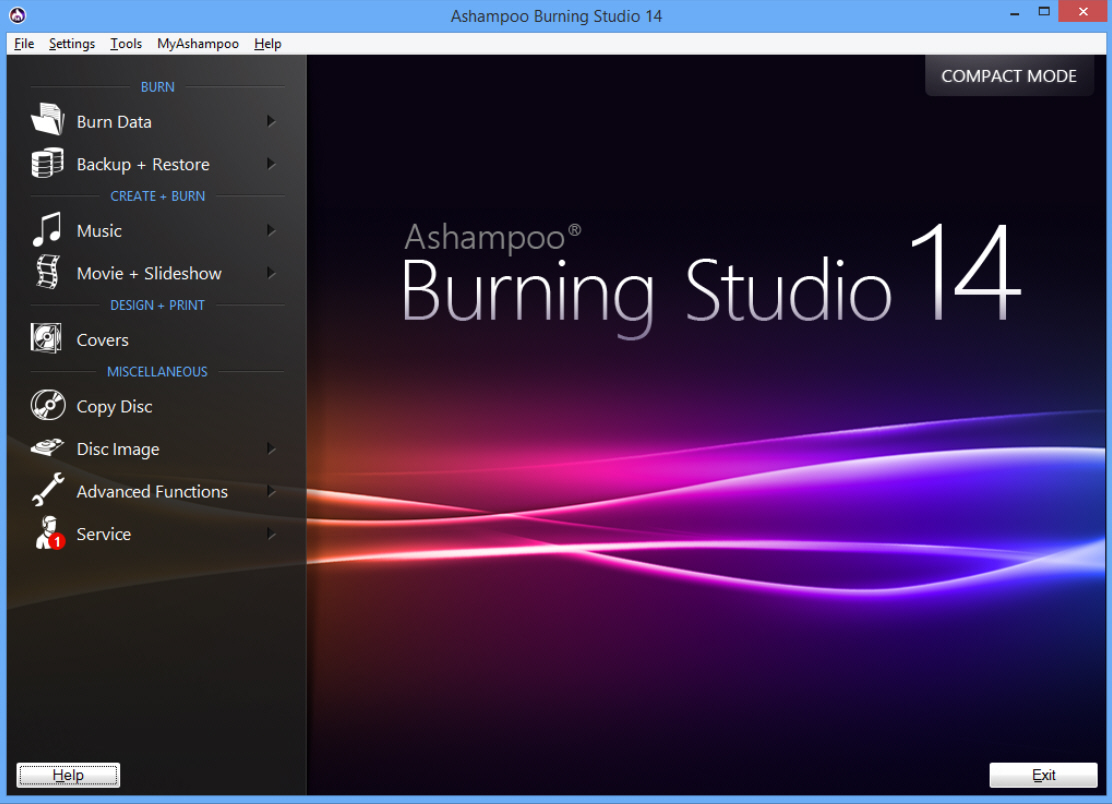The height and width of the screenshot is (804, 1112).
Task: Expand the Service submenu arrow
Action: [271, 534]
